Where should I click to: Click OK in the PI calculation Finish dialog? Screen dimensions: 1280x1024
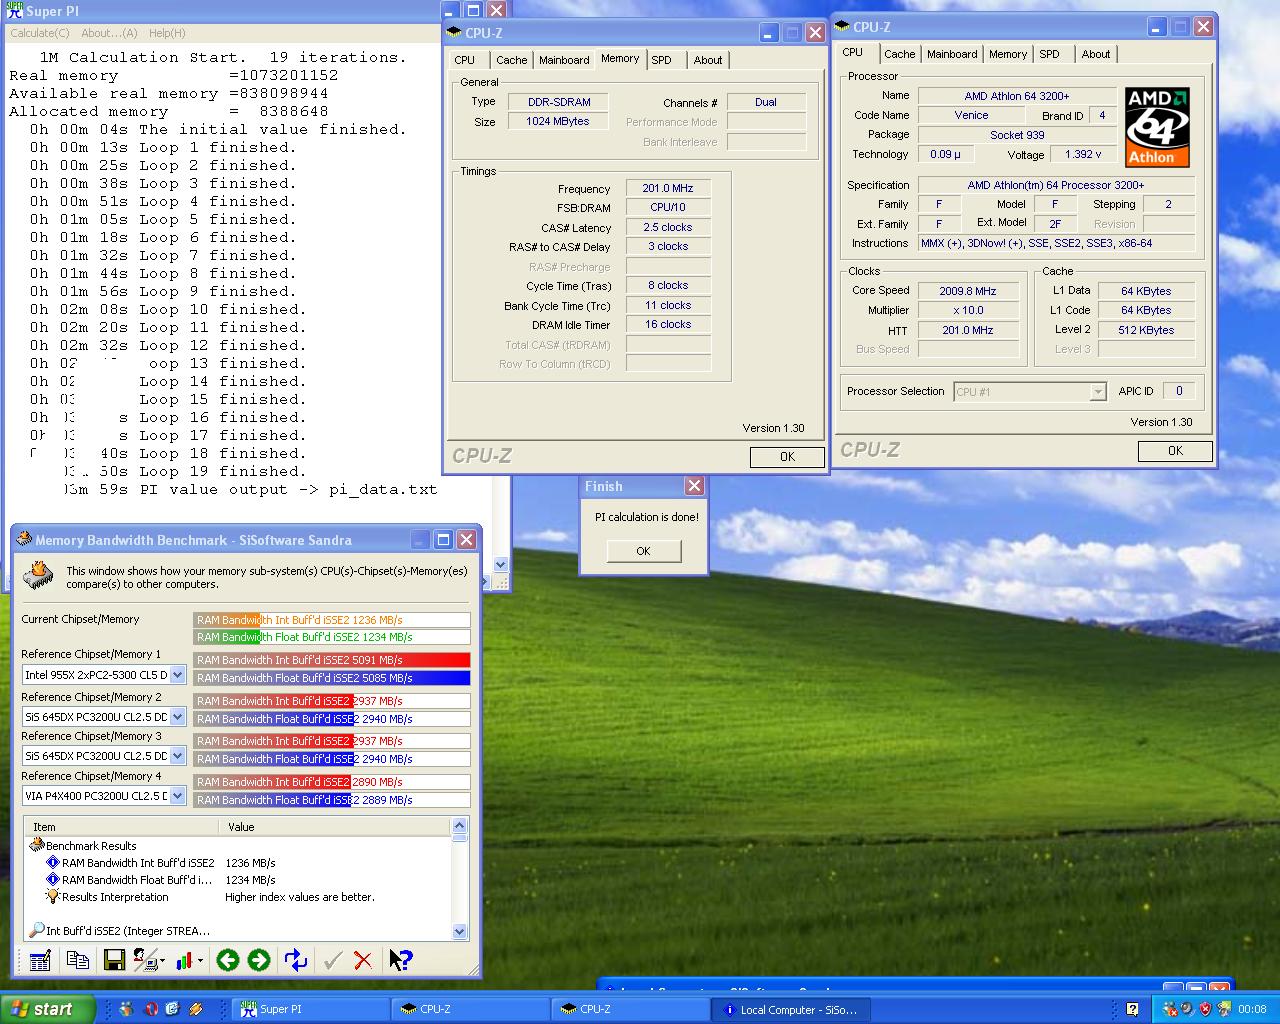[643, 551]
